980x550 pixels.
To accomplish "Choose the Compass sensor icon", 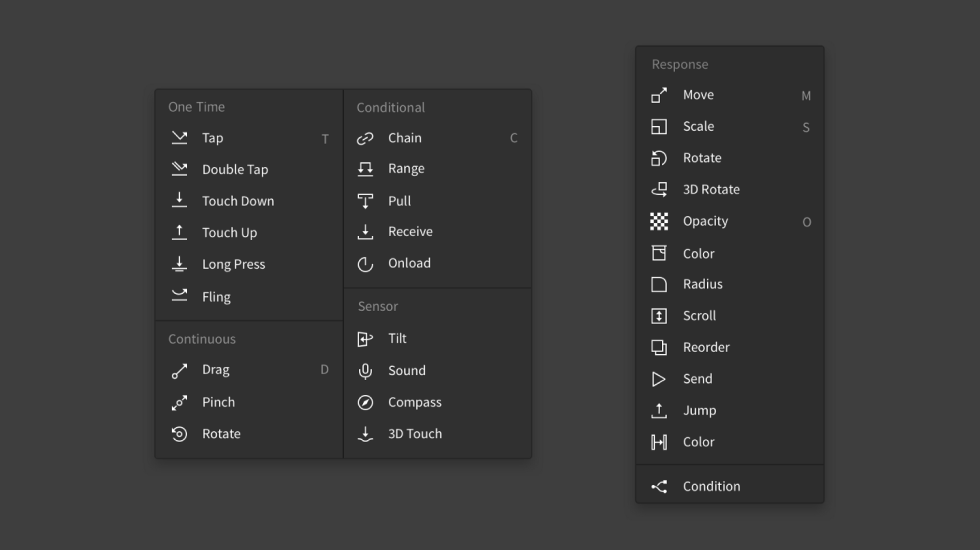I will [x=365, y=402].
